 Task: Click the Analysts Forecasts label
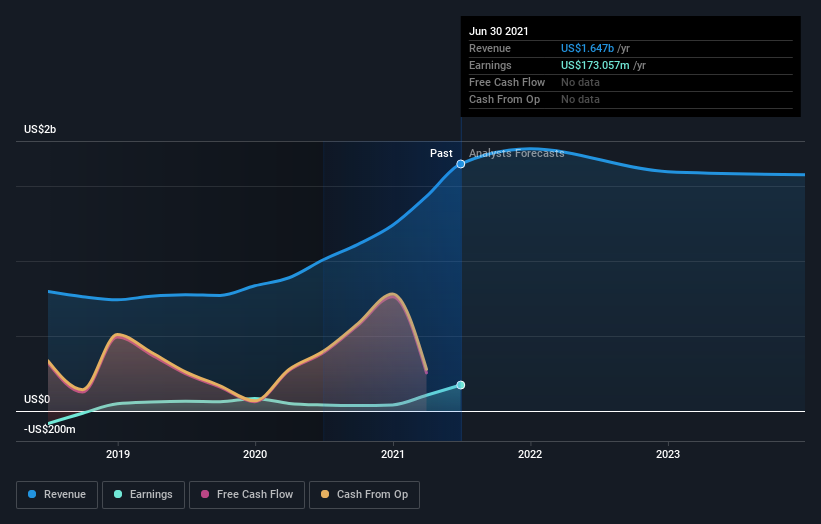pyautogui.click(x=517, y=153)
